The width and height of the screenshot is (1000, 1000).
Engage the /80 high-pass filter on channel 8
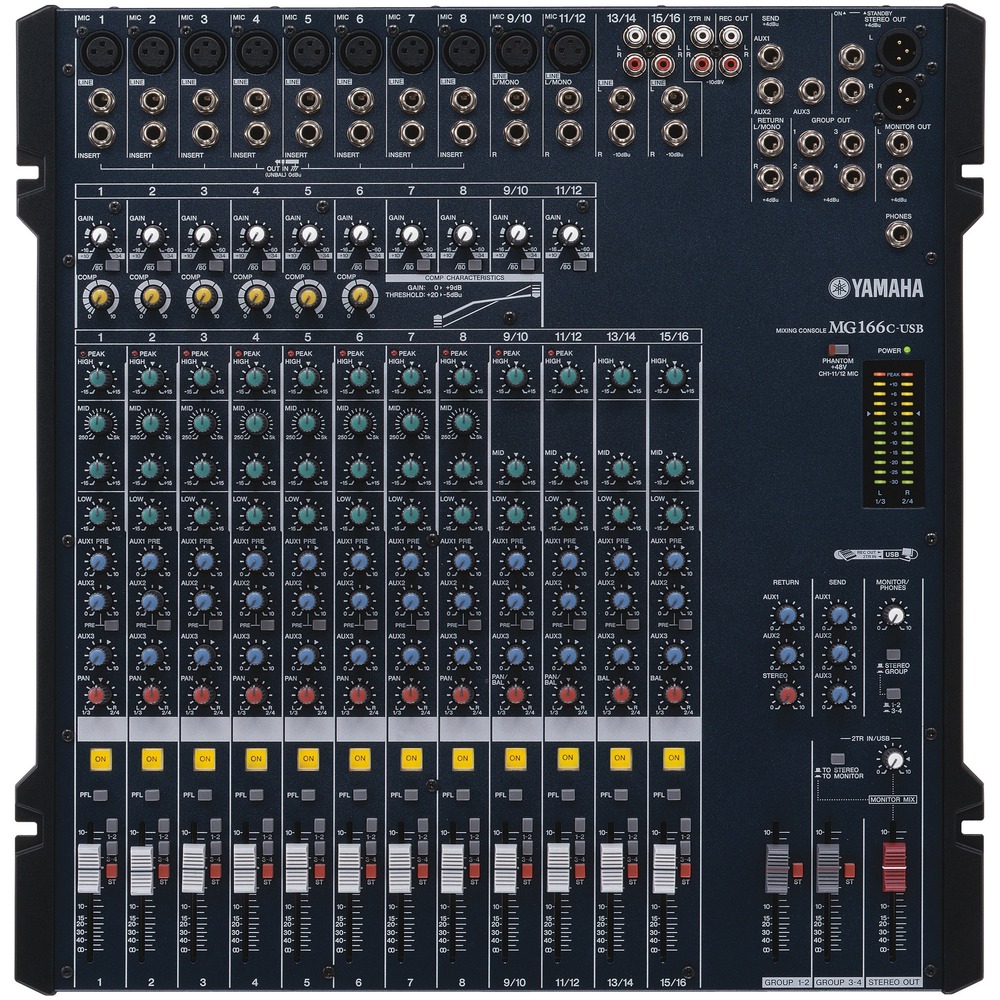476,266
